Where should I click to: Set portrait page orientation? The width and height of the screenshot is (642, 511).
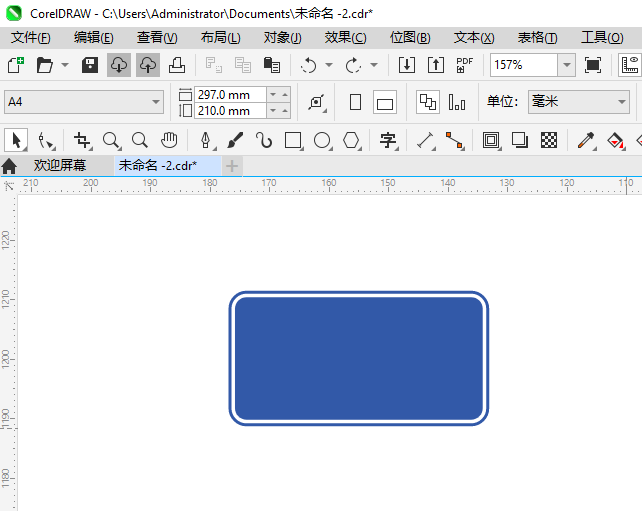click(x=355, y=102)
